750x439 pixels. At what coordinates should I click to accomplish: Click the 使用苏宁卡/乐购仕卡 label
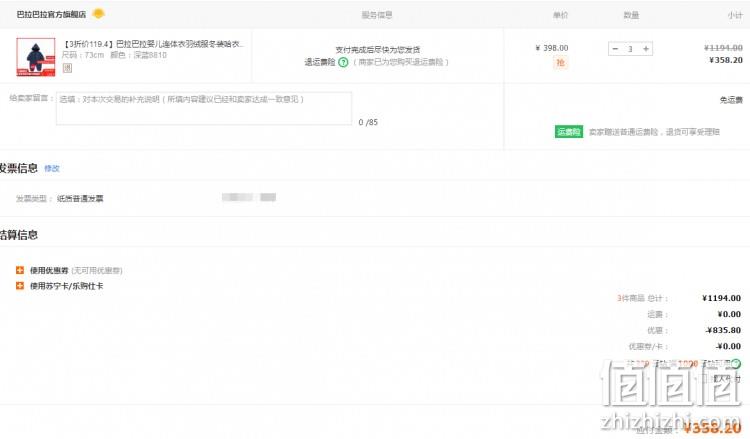pyautogui.click(x=66, y=286)
